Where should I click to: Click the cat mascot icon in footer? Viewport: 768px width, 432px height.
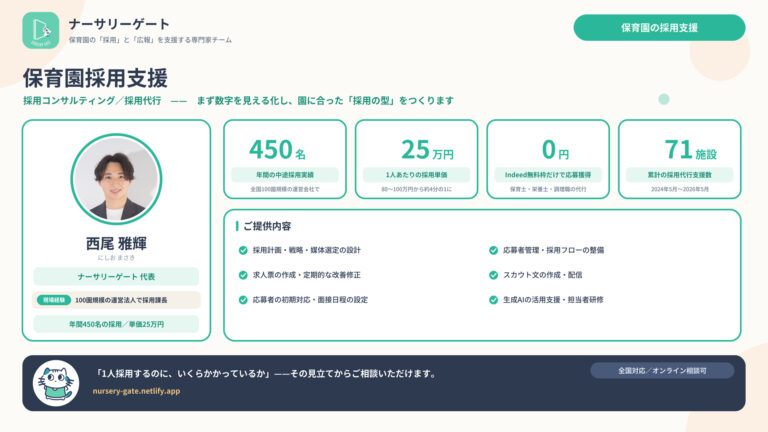click(56, 383)
